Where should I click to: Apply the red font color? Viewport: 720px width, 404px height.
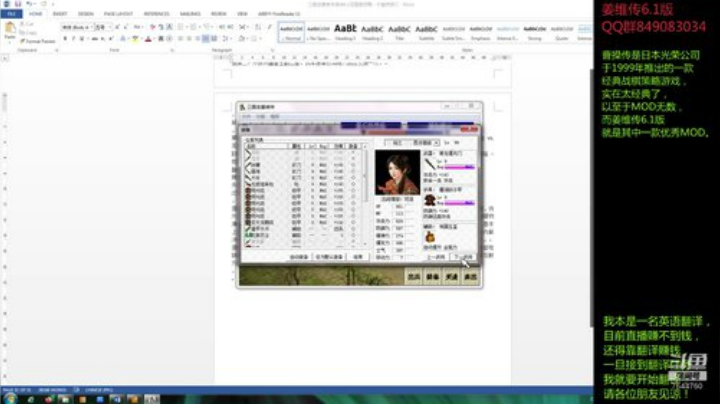coord(148,39)
